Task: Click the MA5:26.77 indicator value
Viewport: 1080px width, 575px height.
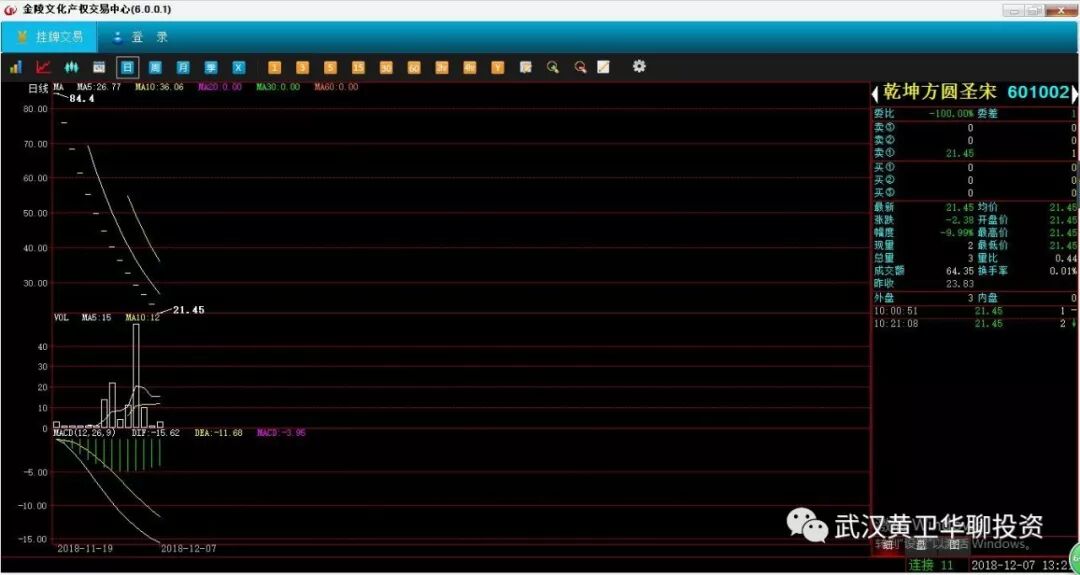Action: 98,87
